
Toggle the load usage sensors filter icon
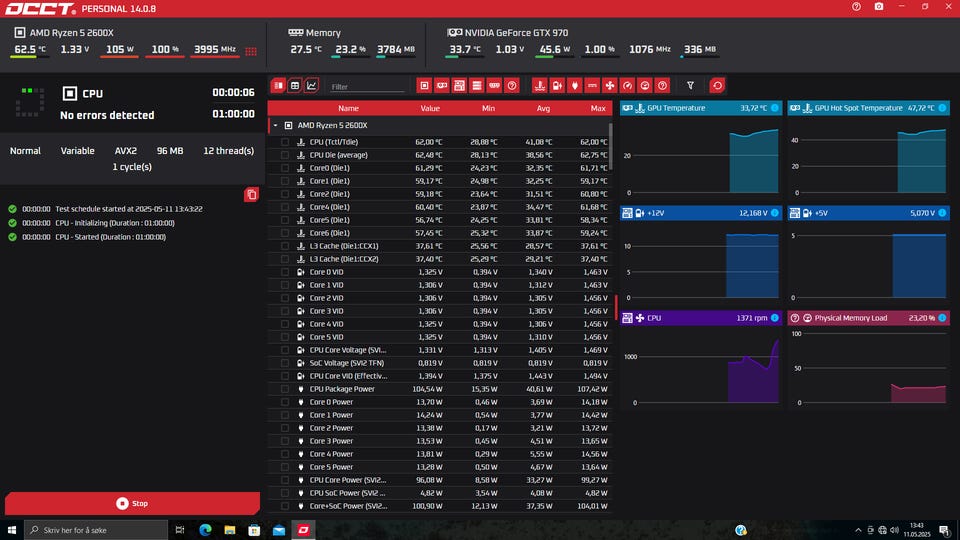coord(645,86)
